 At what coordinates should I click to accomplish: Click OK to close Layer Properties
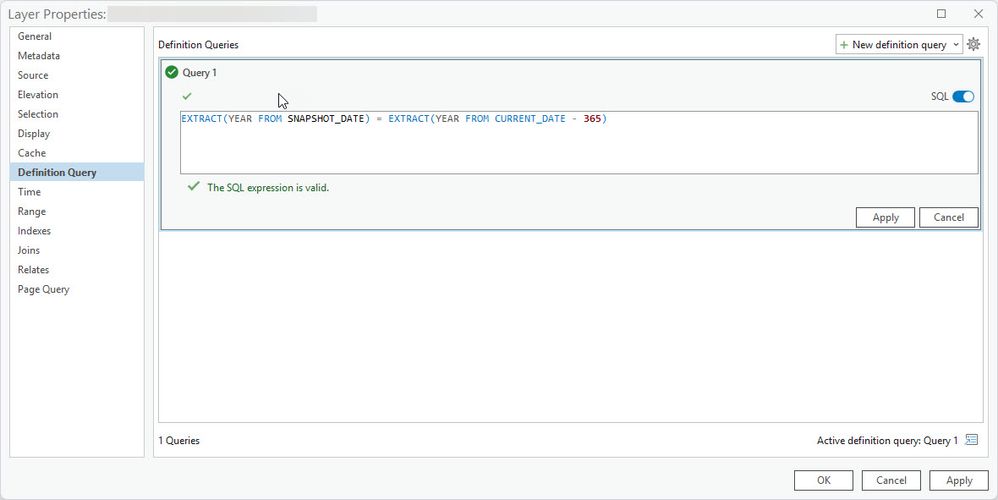coord(824,480)
